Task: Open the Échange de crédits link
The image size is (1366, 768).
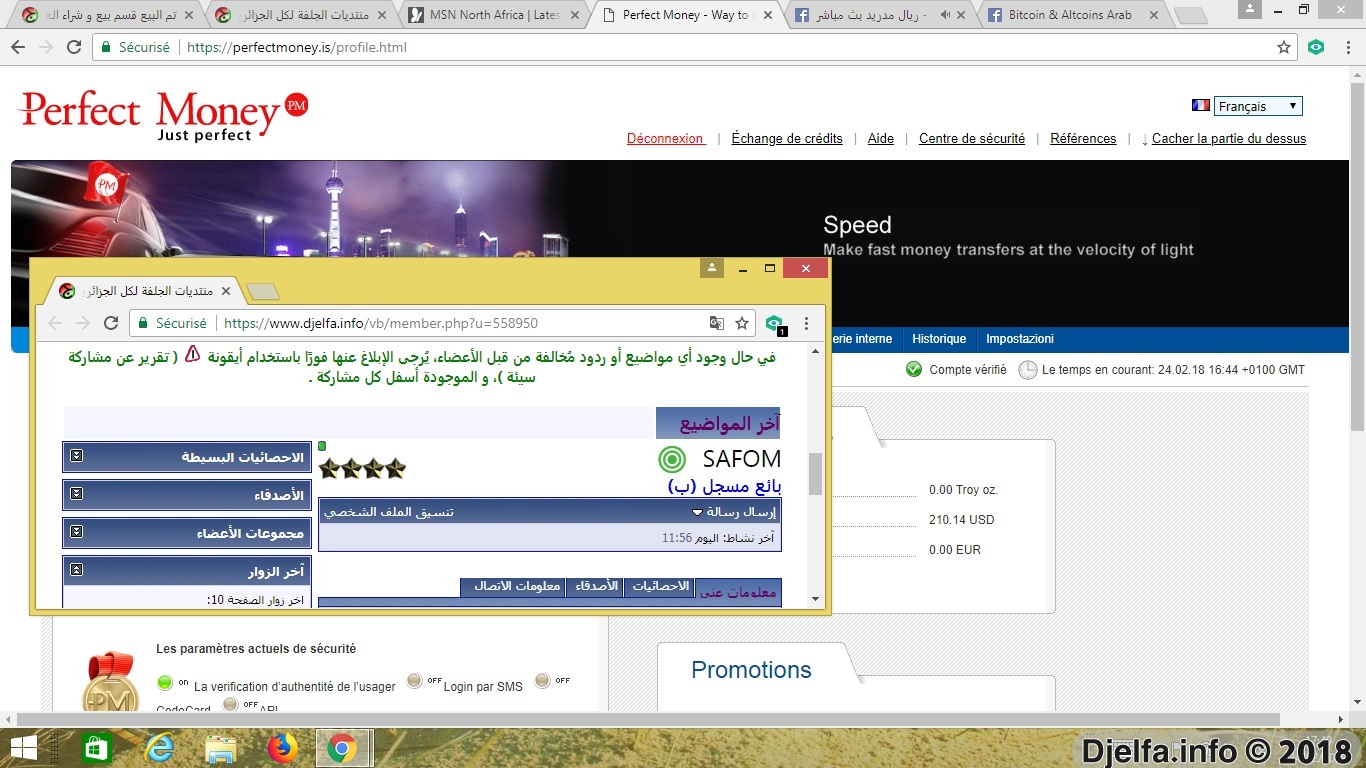Action: pyautogui.click(x=787, y=139)
